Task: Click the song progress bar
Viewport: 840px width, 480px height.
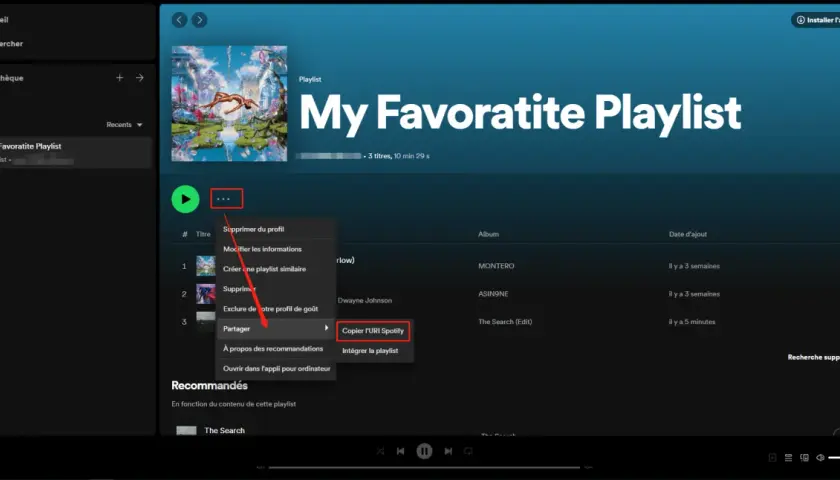Action: [424, 467]
